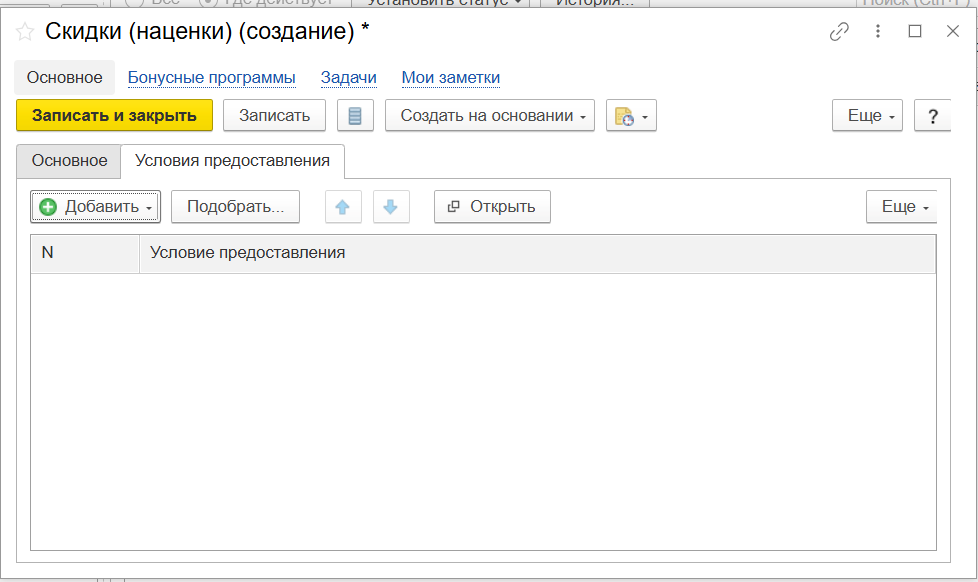Expand the Создать на основании menu
This screenshot has height=582, width=978.
coord(490,116)
